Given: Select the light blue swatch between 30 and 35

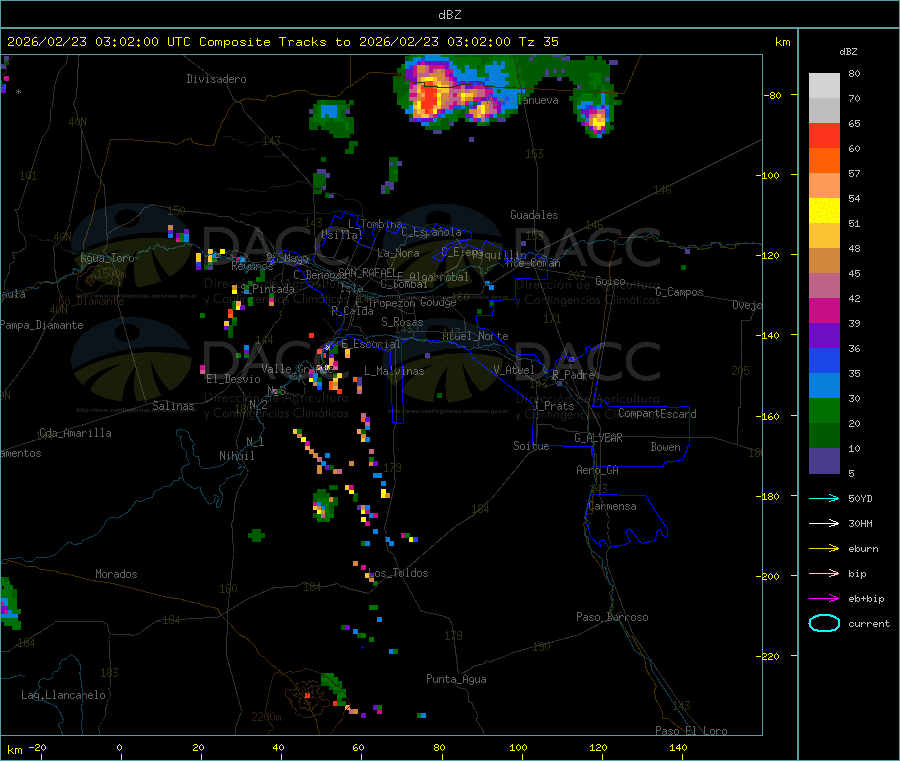Looking at the screenshot, I should [x=824, y=386].
